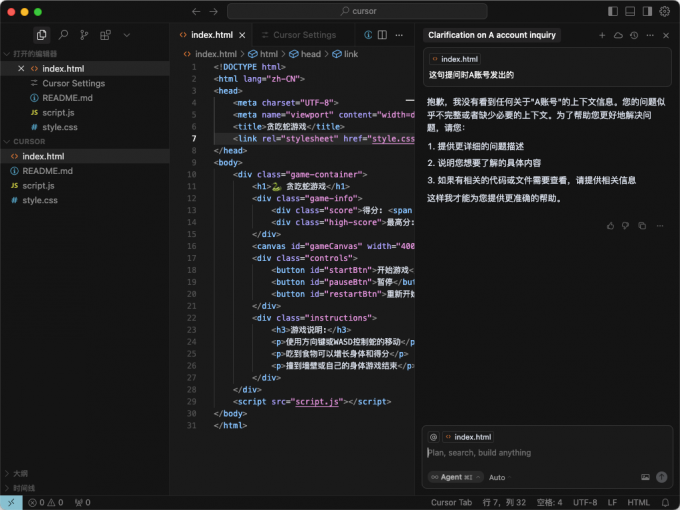680x510 pixels.
Task: Open the Source Control icon
Action: (x=84, y=35)
